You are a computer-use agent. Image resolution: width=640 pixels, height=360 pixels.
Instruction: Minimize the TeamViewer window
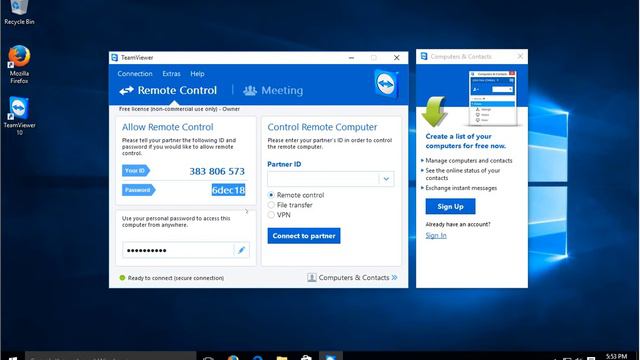(351, 58)
